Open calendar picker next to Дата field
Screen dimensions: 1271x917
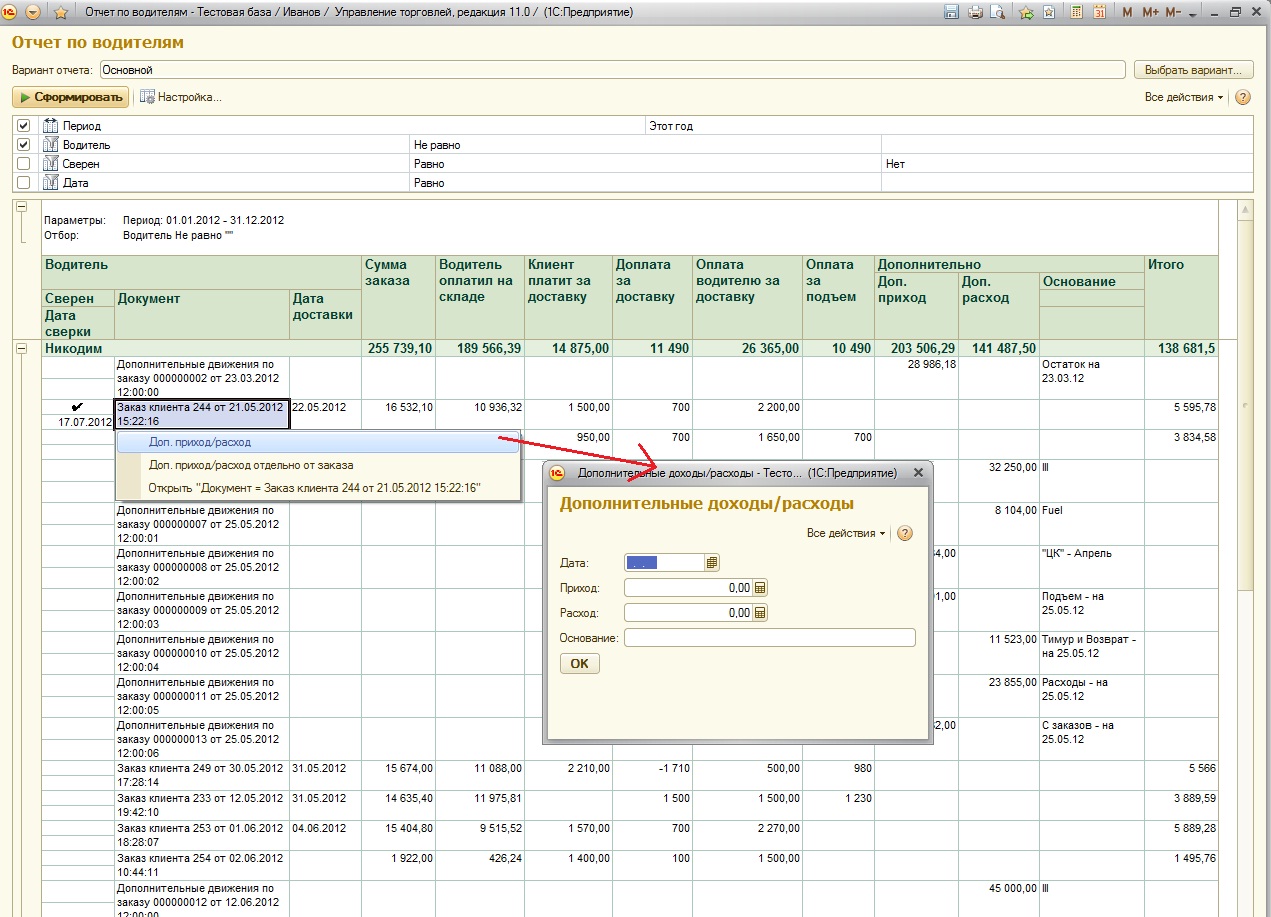[712, 563]
